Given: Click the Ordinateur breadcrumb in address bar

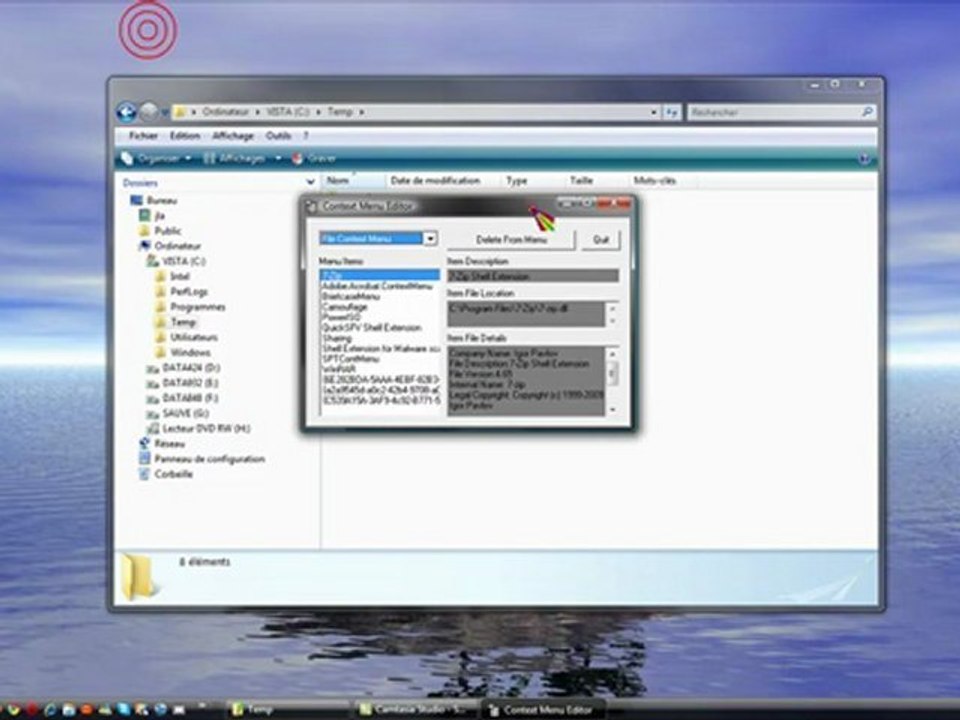Looking at the screenshot, I should [225, 112].
